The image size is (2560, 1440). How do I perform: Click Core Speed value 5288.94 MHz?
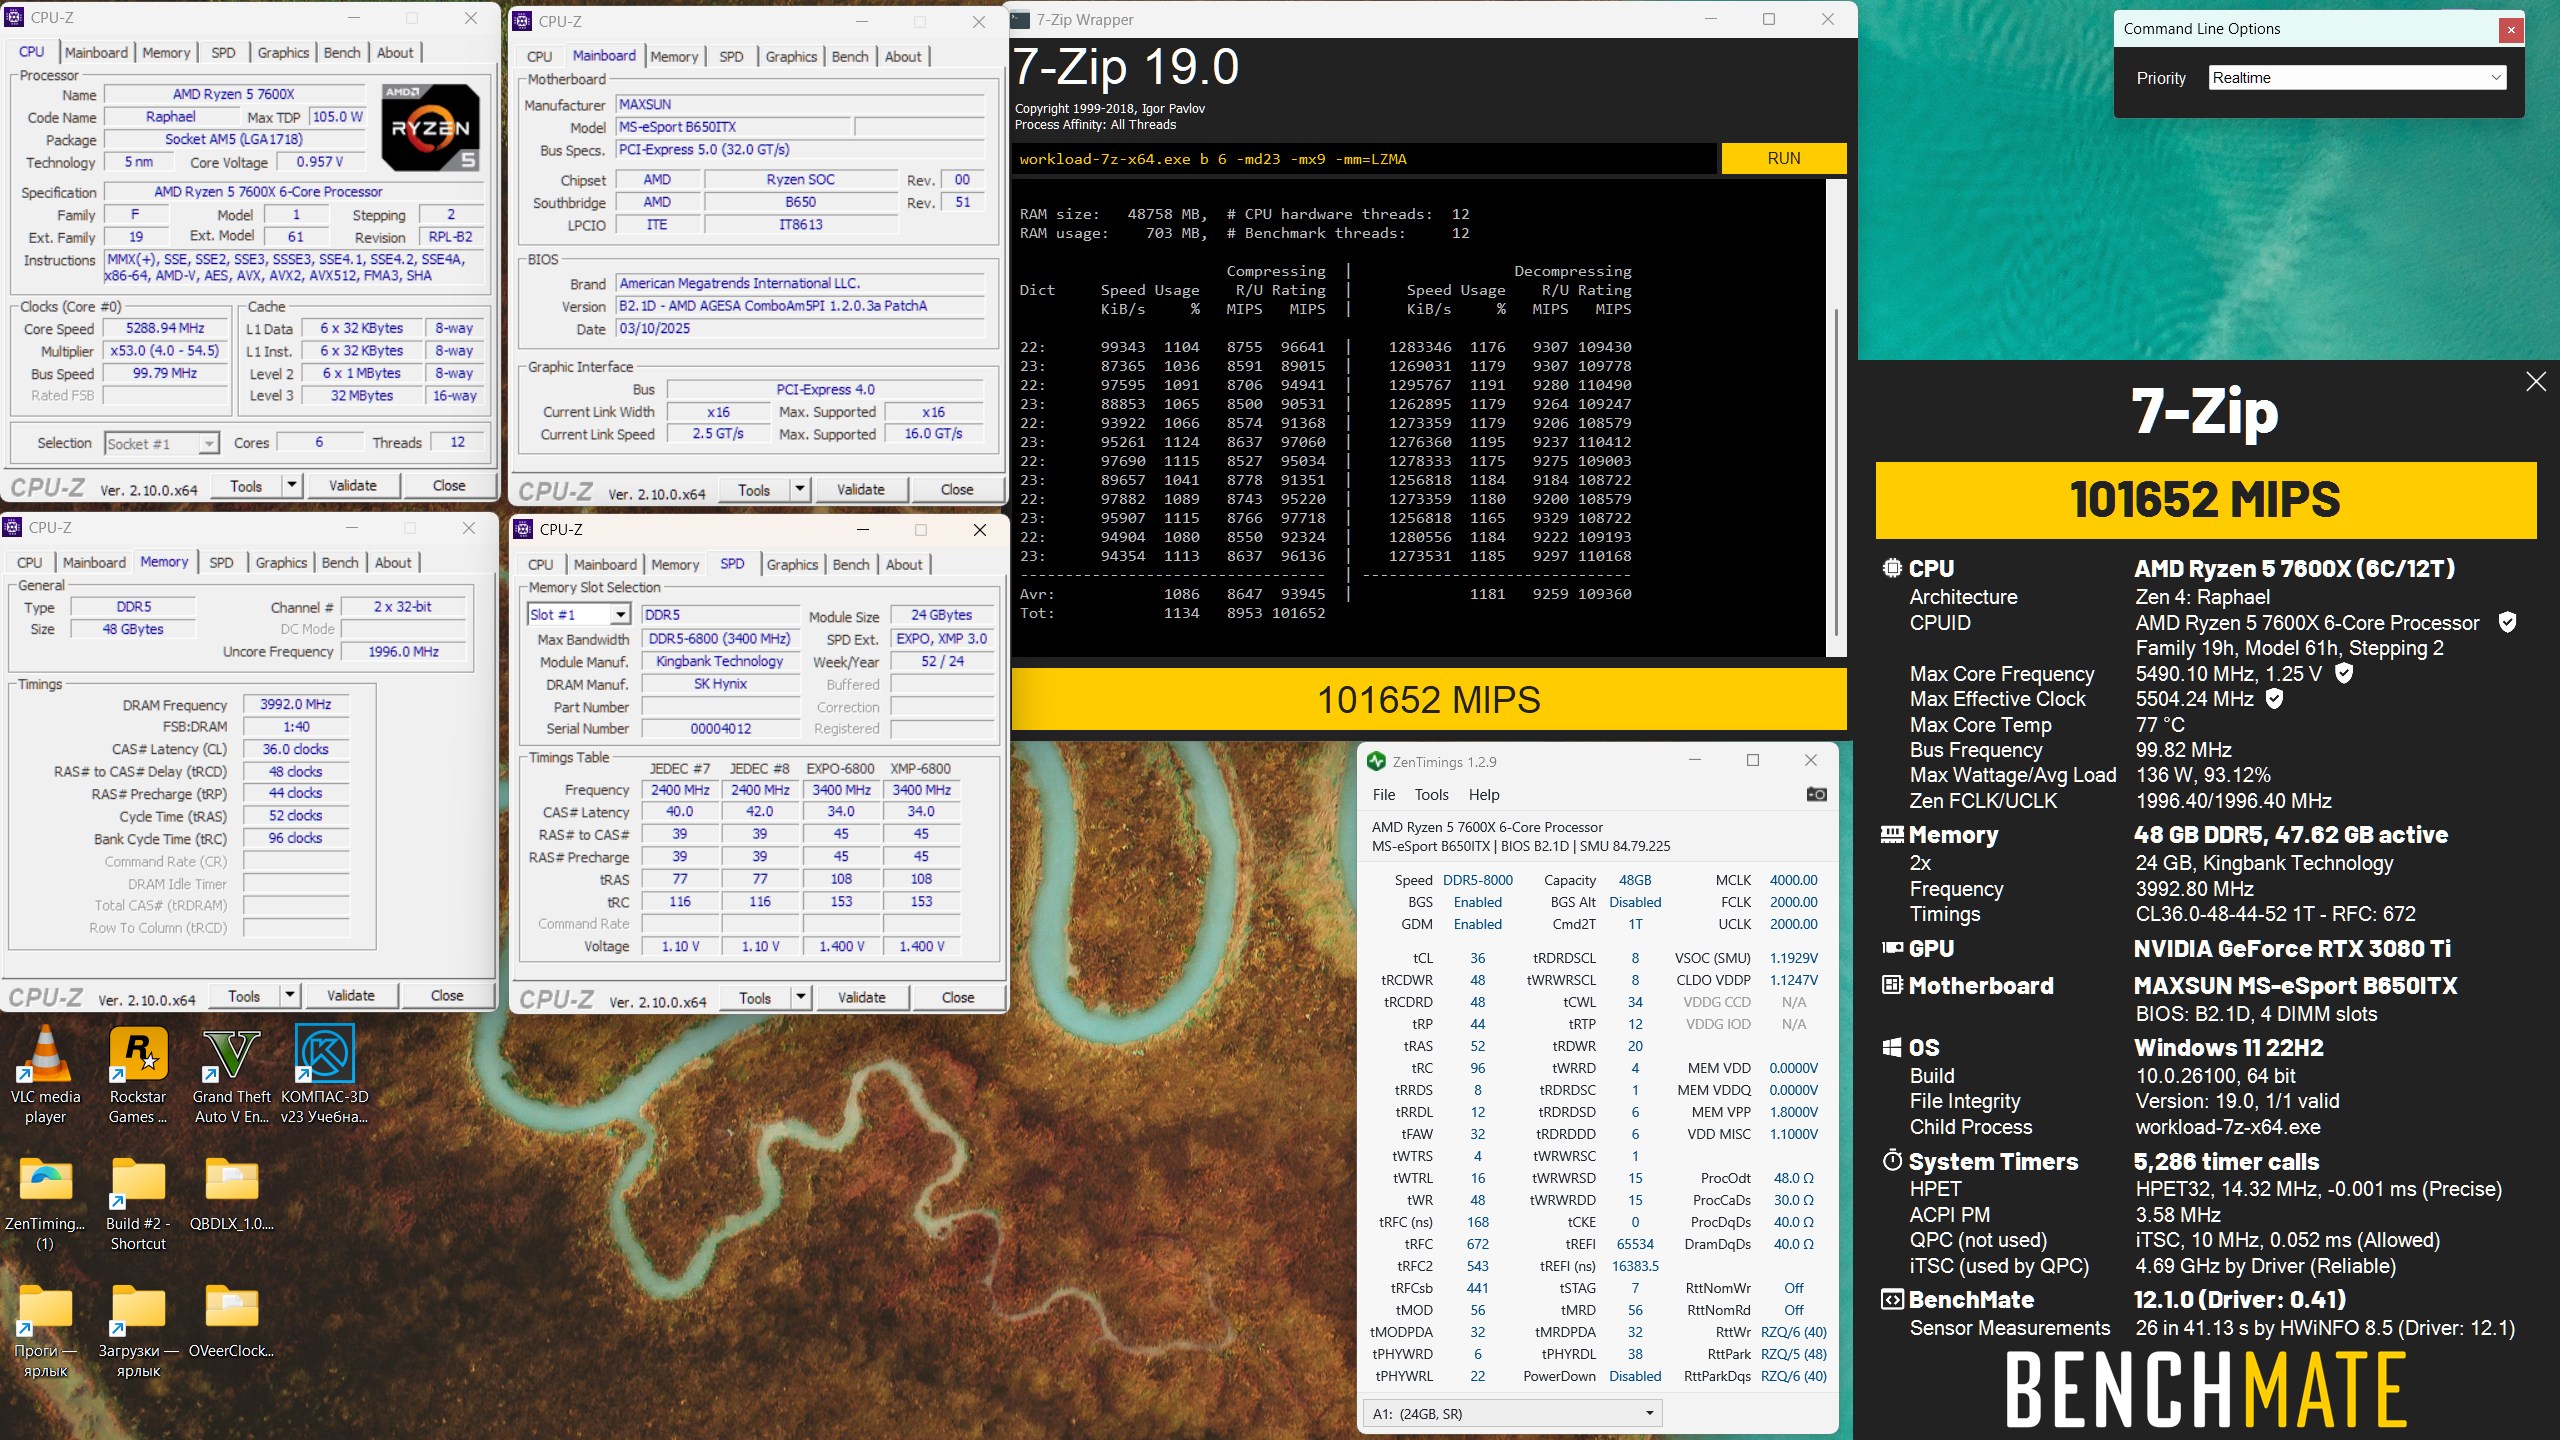pyautogui.click(x=165, y=328)
